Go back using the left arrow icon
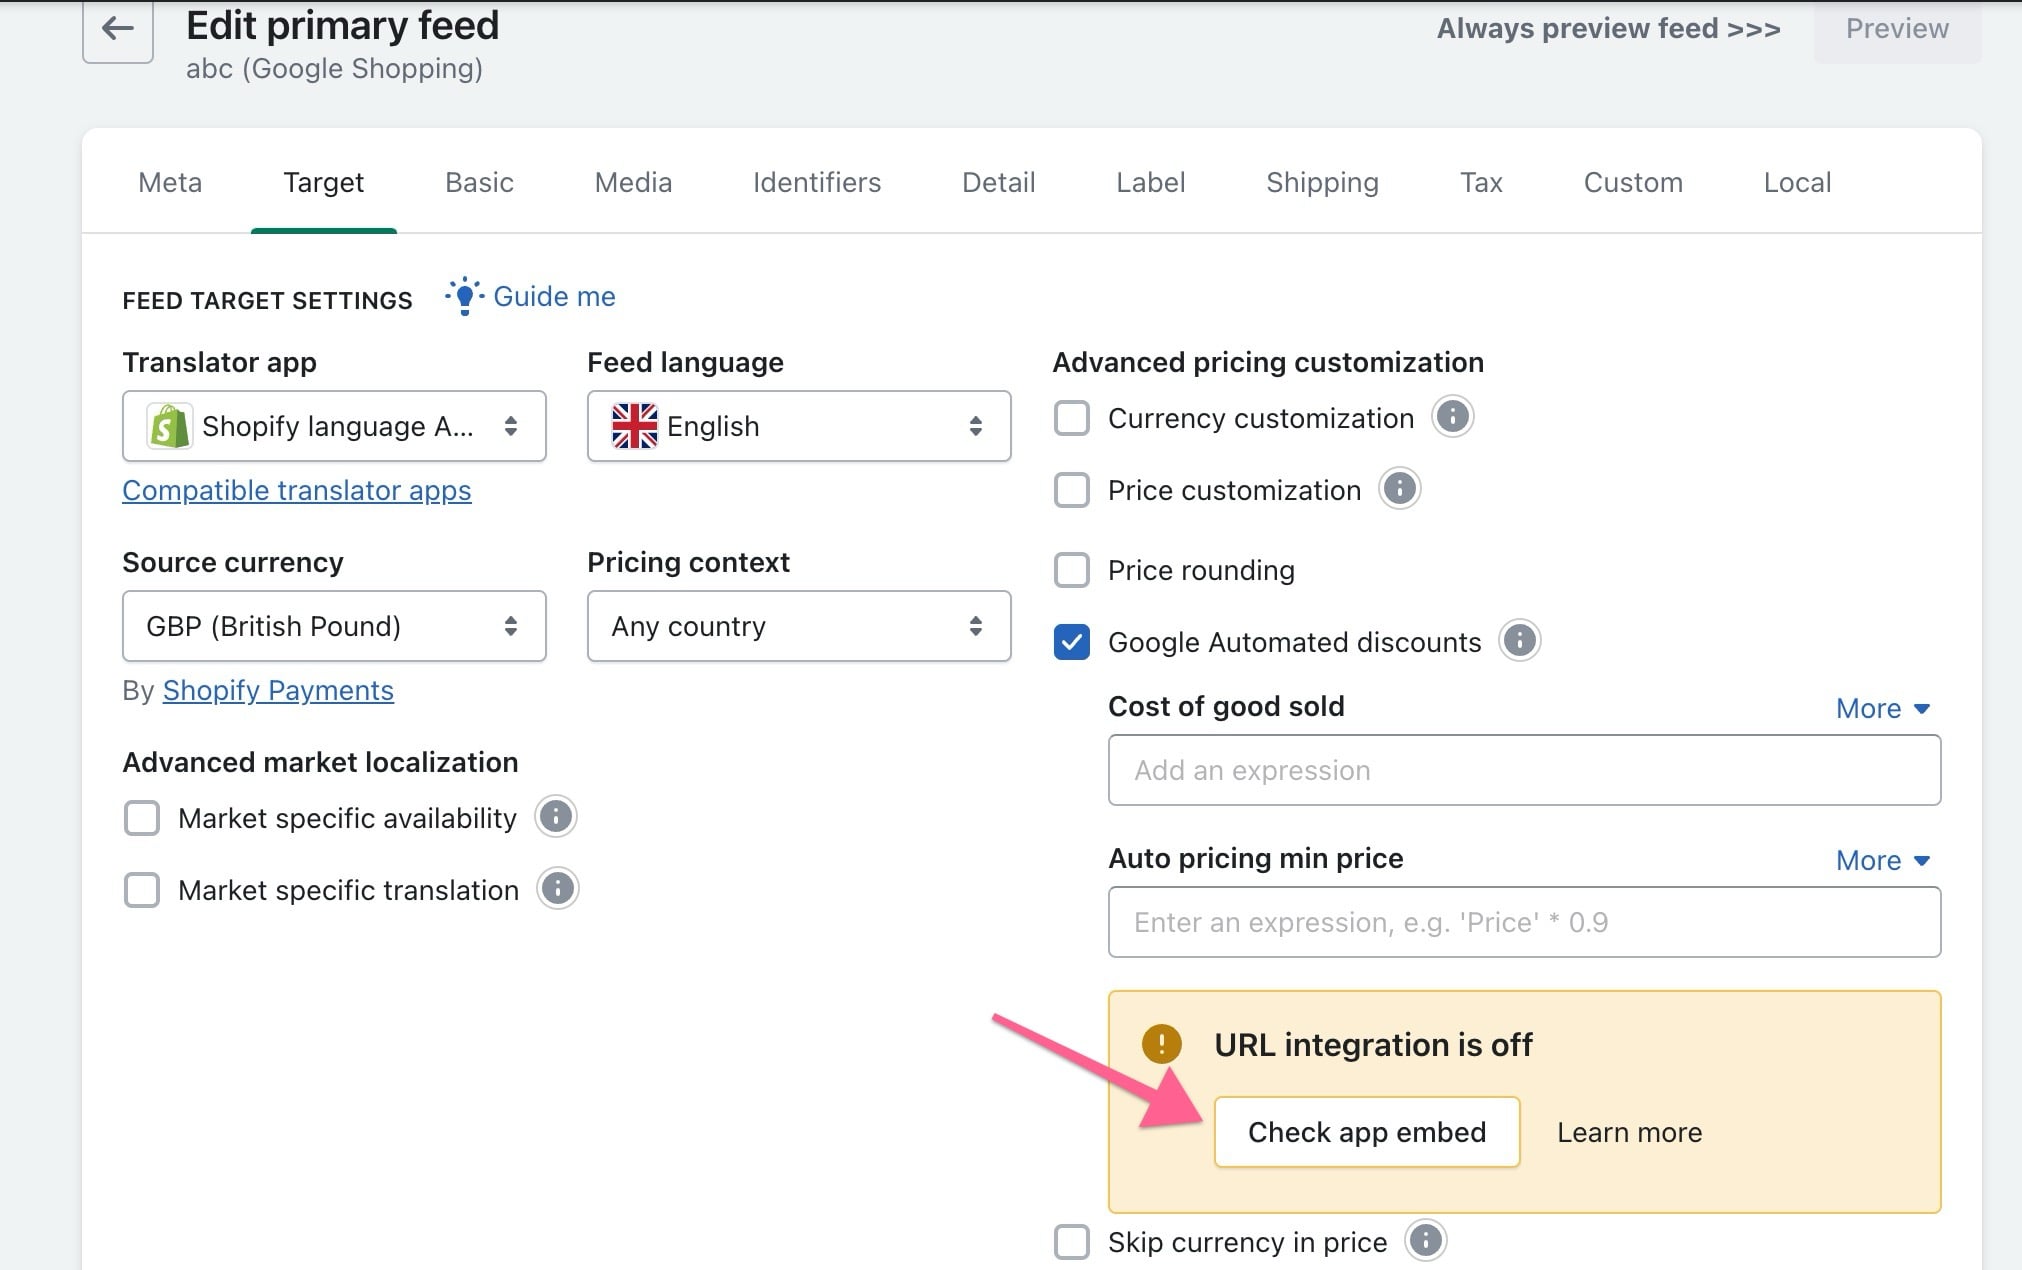Image resolution: width=2022 pixels, height=1270 pixels. coord(118,28)
